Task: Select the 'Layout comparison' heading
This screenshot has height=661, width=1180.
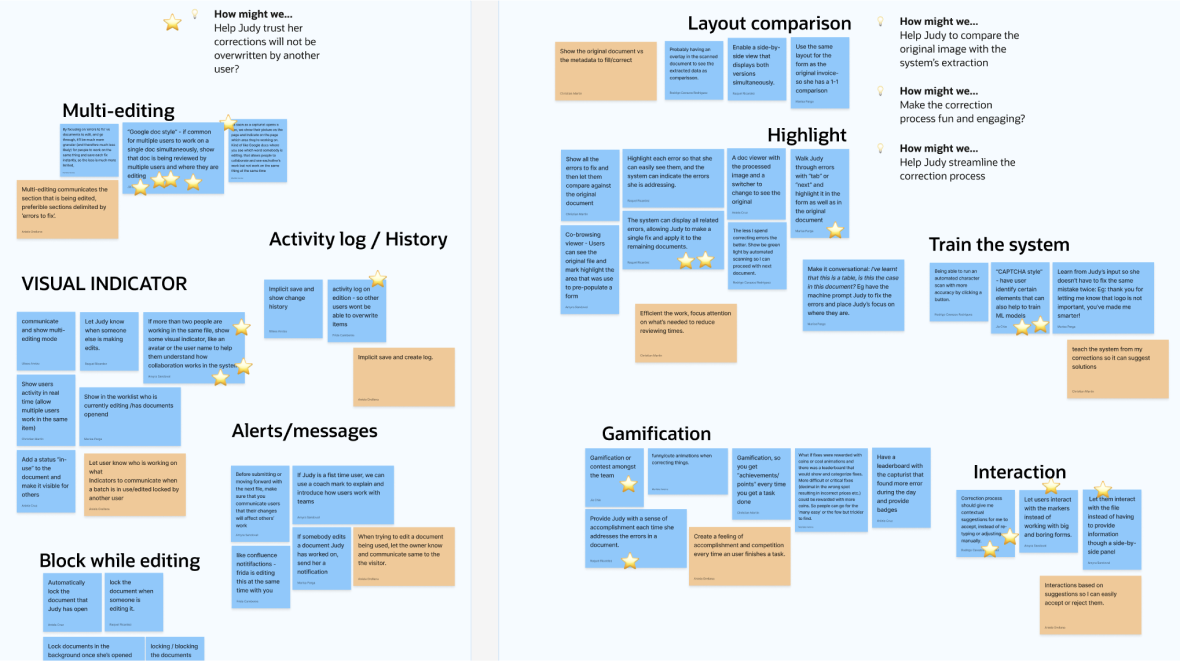Action: click(769, 23)
